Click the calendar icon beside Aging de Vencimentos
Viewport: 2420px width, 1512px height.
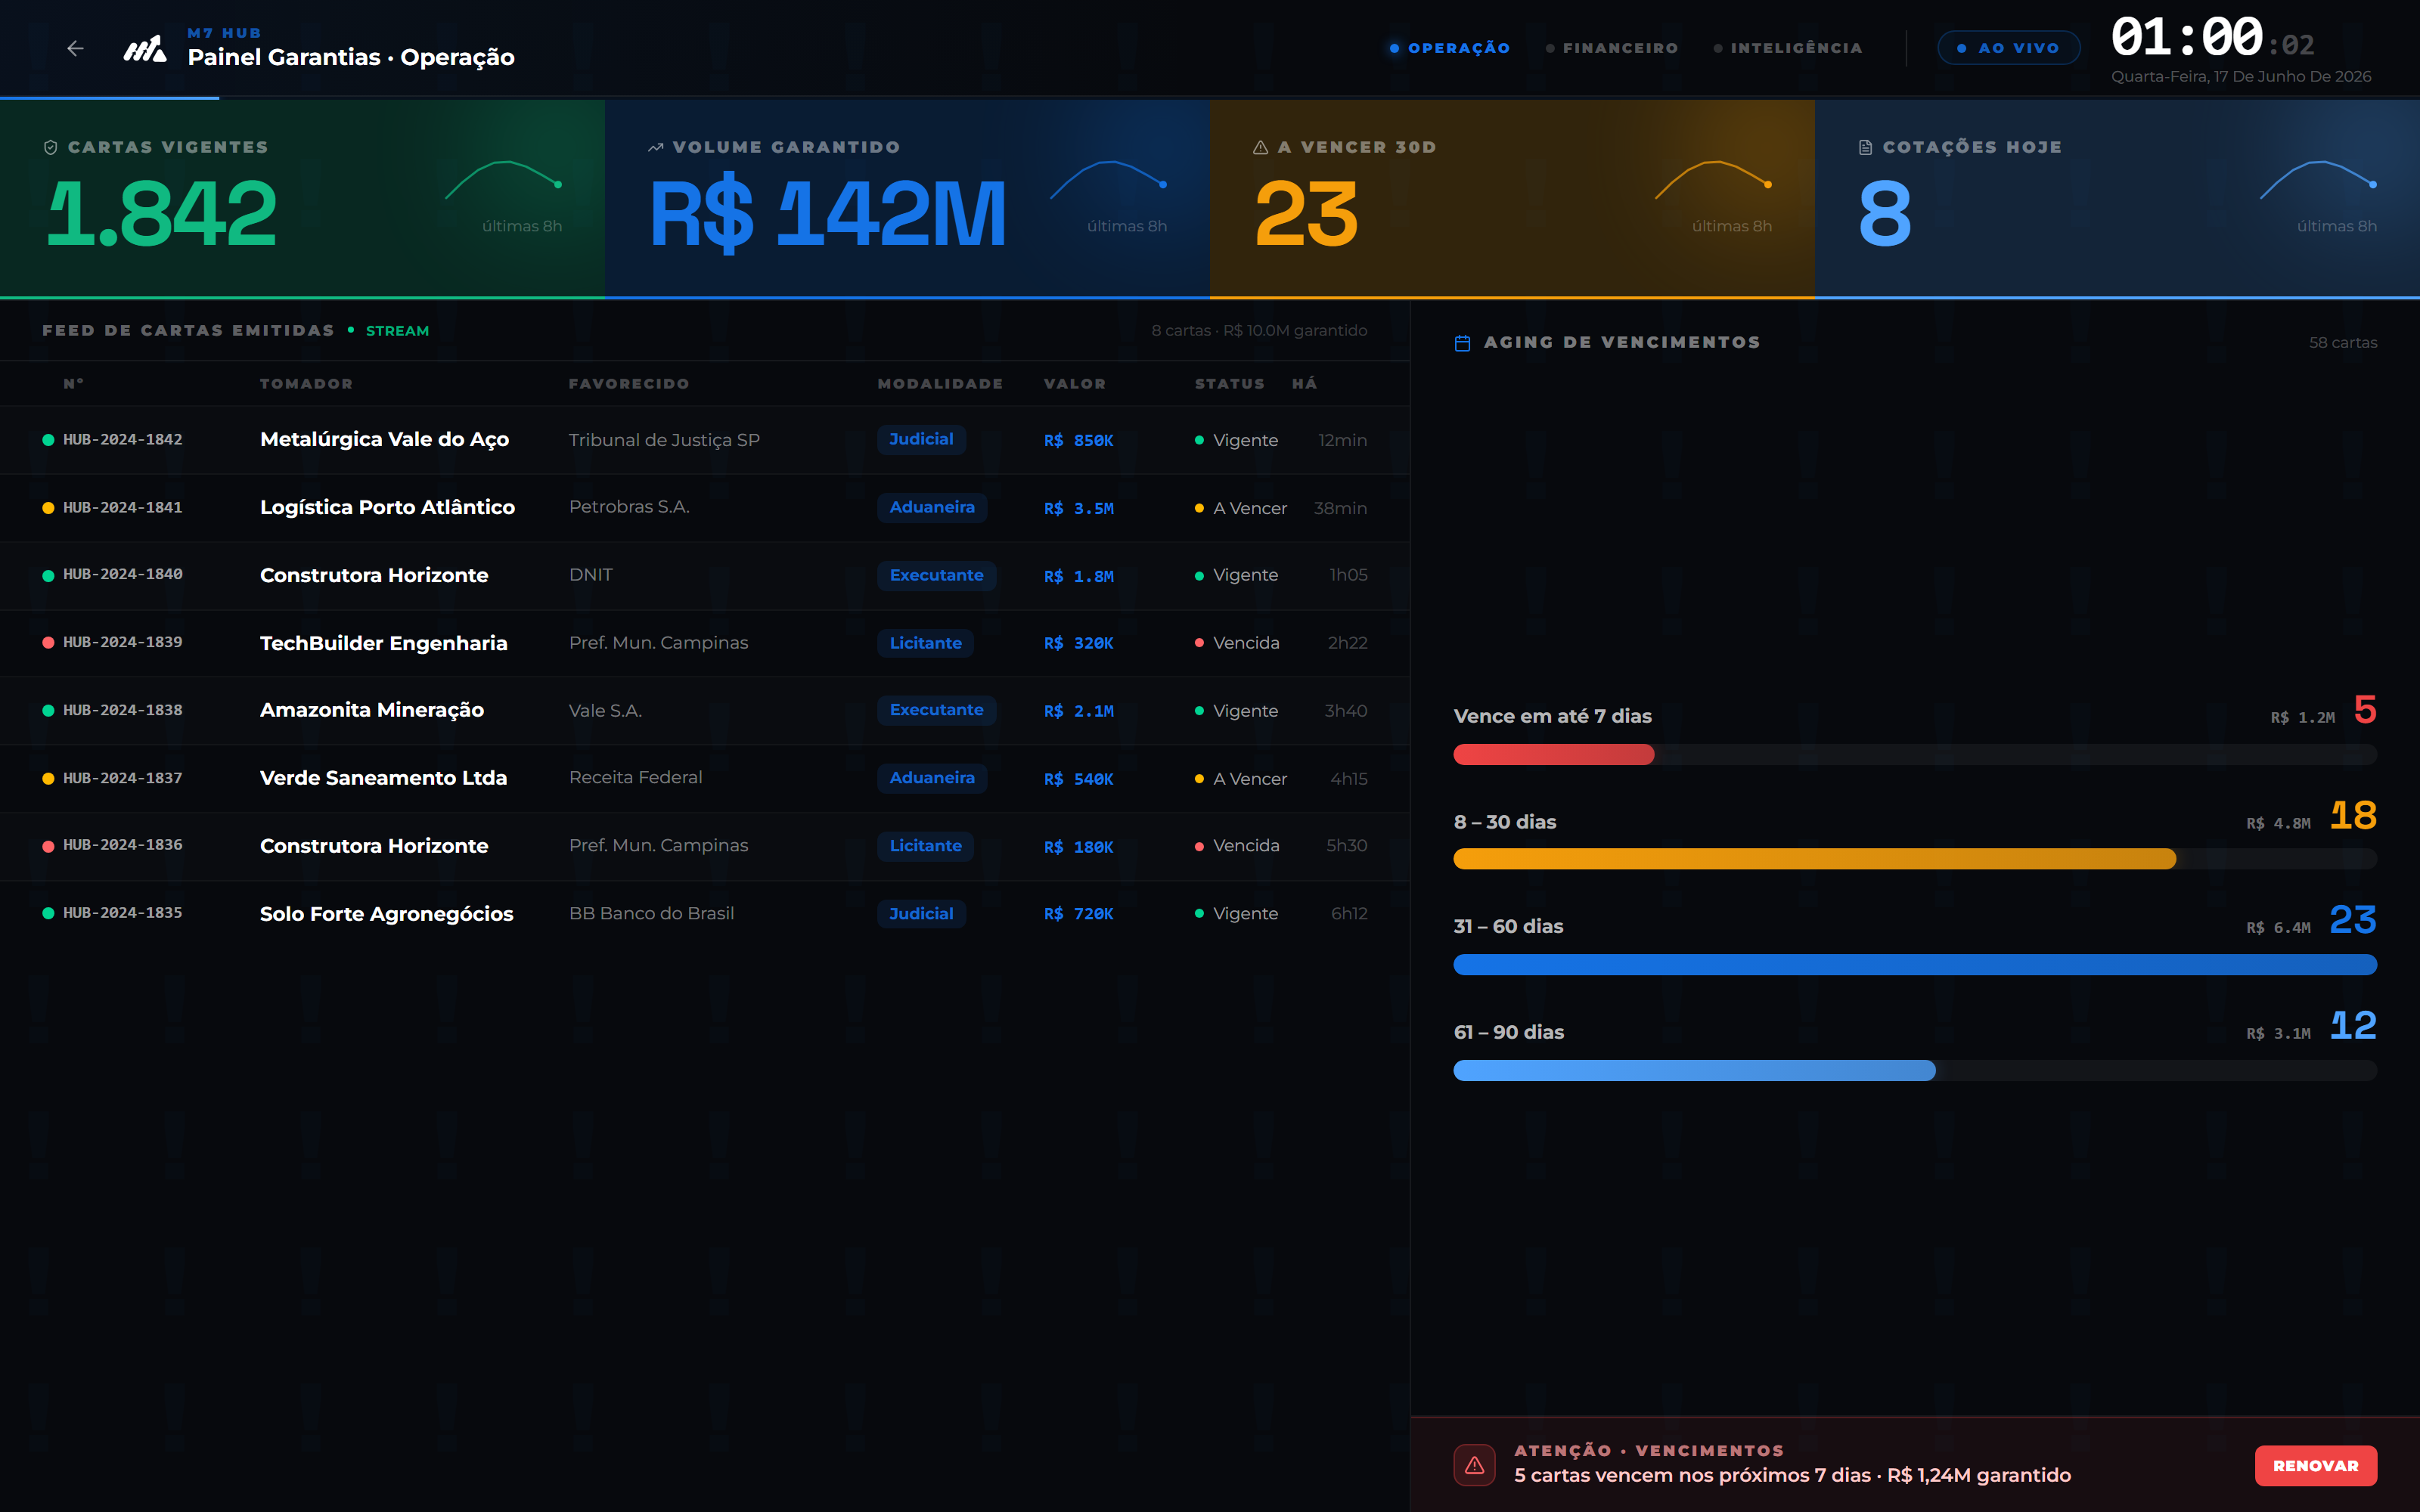[1462, 343]
